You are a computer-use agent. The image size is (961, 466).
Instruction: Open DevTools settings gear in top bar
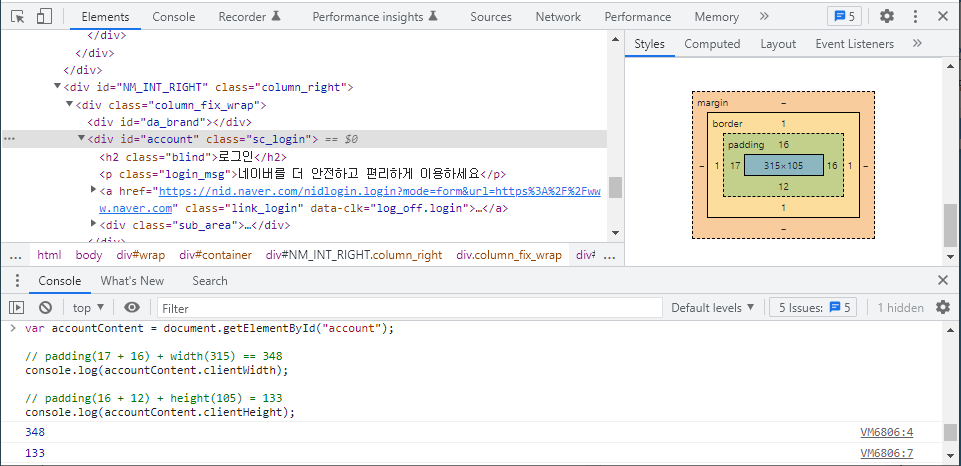click(887, 17)
